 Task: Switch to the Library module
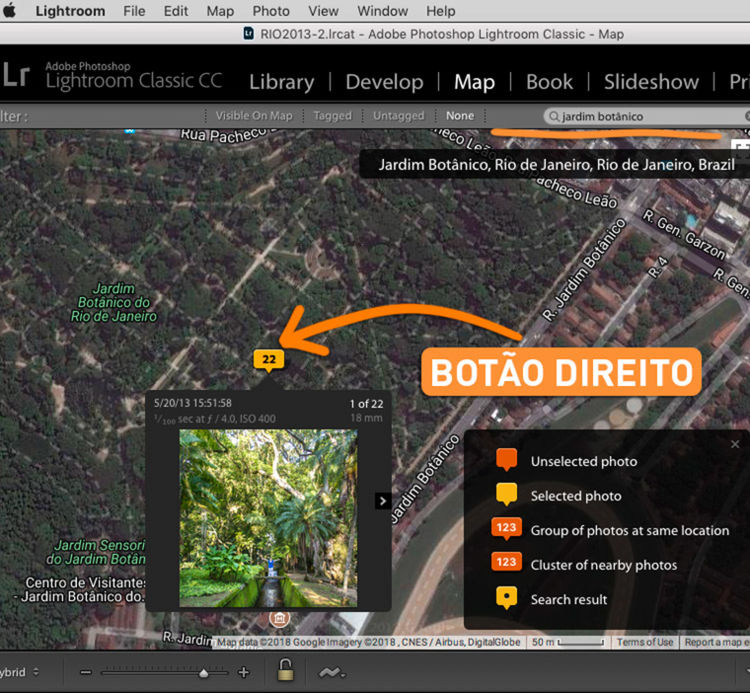pyautogui.click(x=282, y=82)
